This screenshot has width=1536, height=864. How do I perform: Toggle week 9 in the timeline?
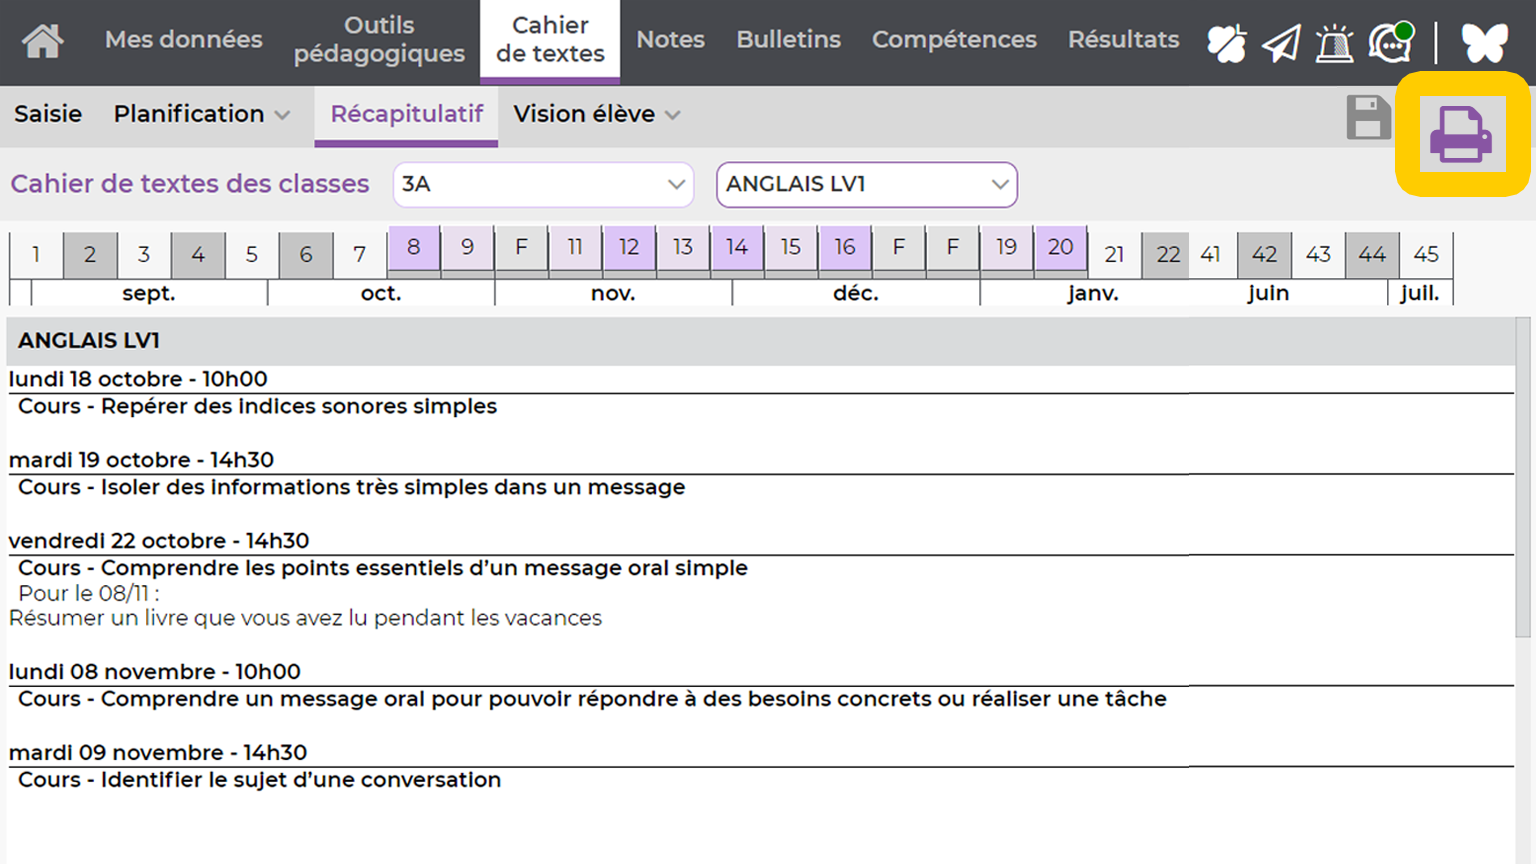click(467, 247)
